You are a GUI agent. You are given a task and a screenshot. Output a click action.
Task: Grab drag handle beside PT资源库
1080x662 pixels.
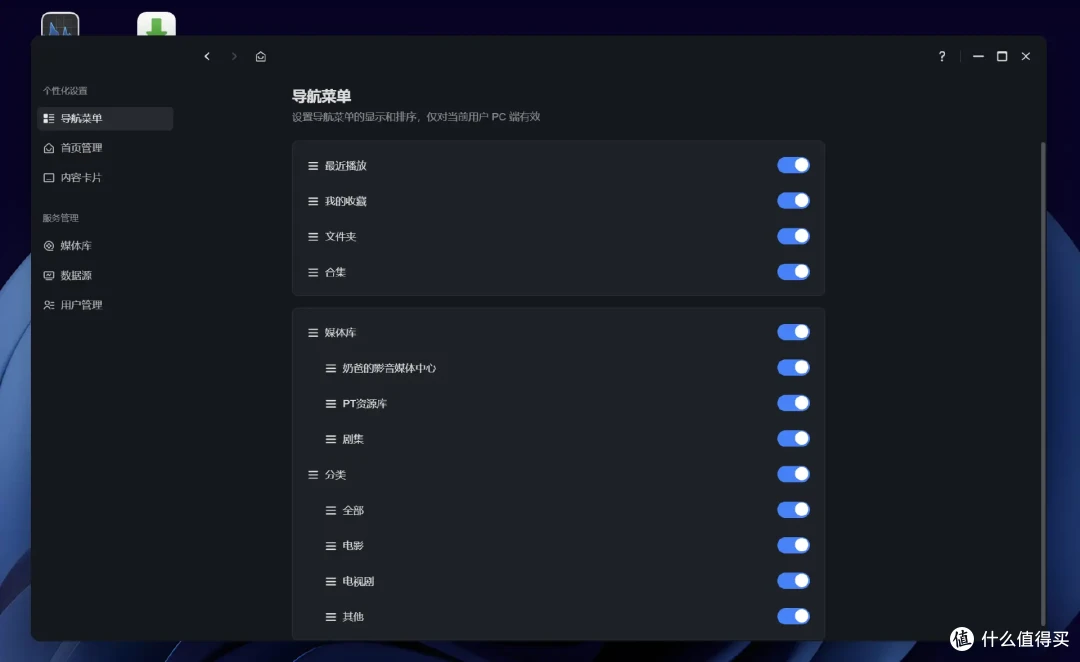click(331, 404)
